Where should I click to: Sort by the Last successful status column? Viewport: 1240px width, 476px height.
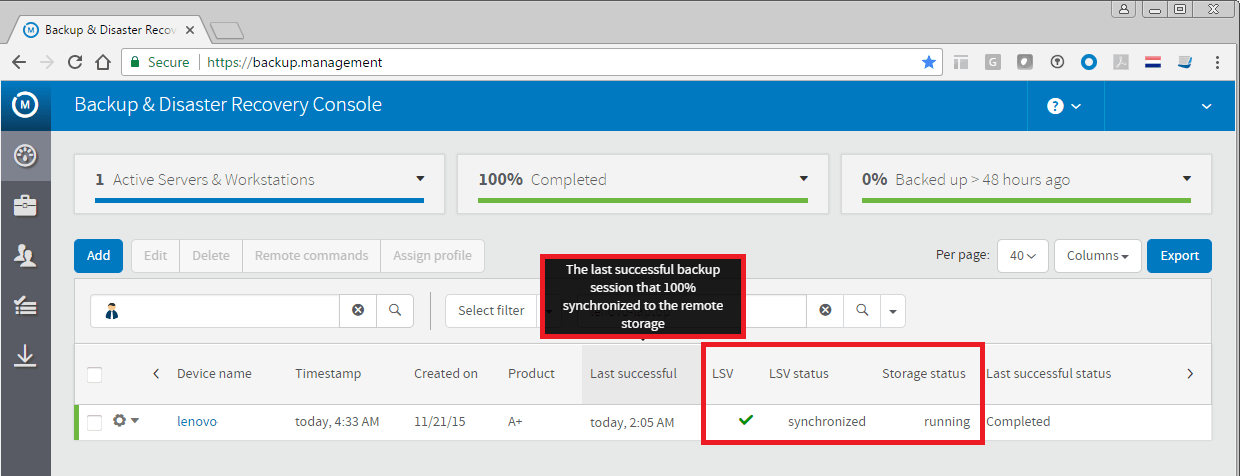(x=1048, y=373)
